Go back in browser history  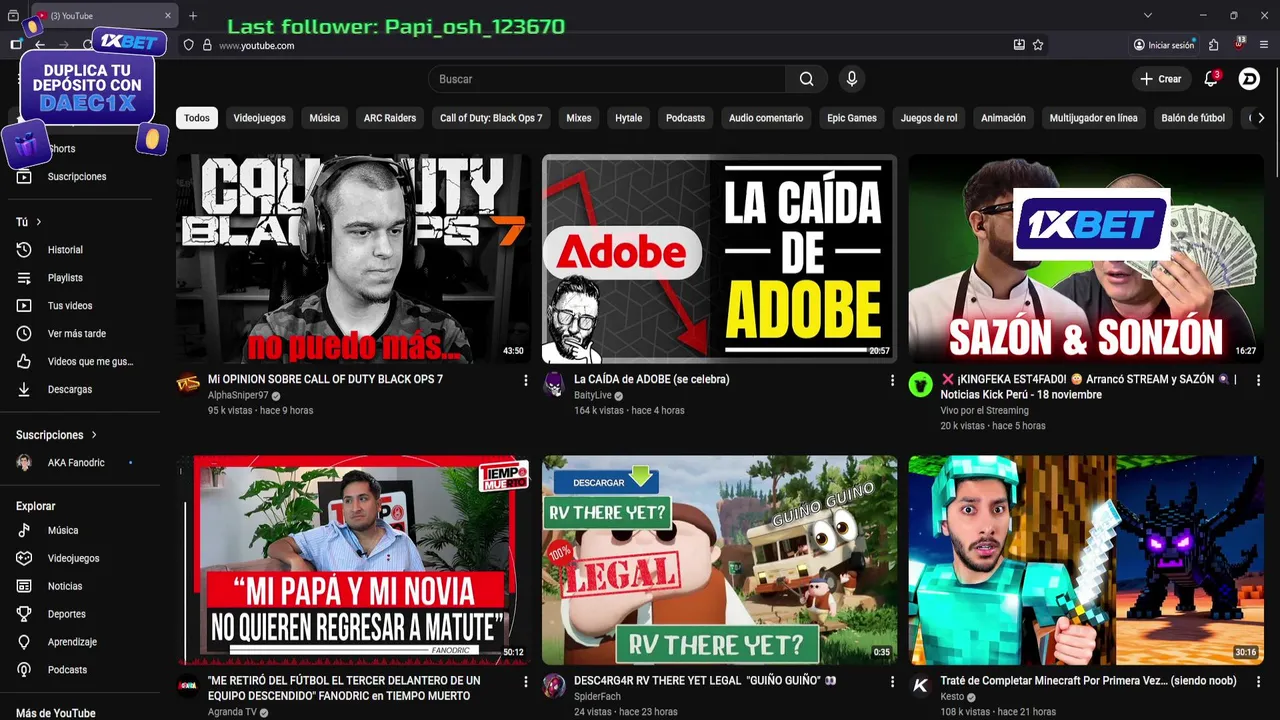[40, 45]
